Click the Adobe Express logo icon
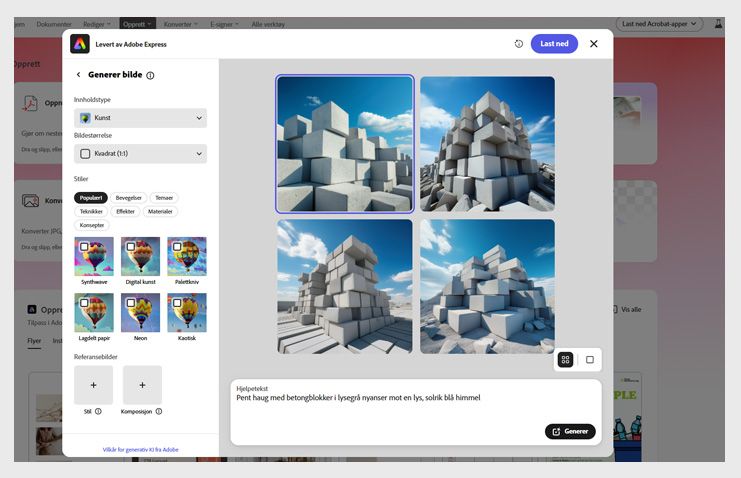Image resolution: width=741 pixels, height=478 pixels. tap(80, 44)
